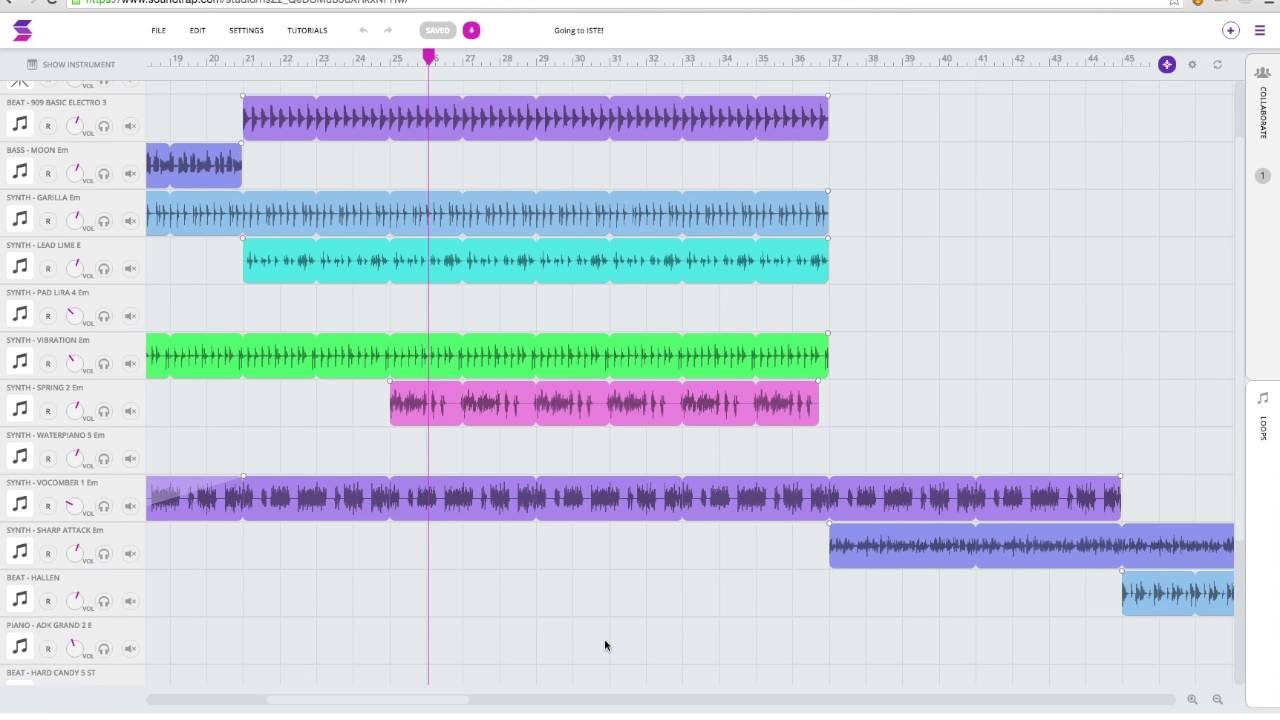
Task: Click the SHOW INSTRUMENT button
Action: coord(69,65)
